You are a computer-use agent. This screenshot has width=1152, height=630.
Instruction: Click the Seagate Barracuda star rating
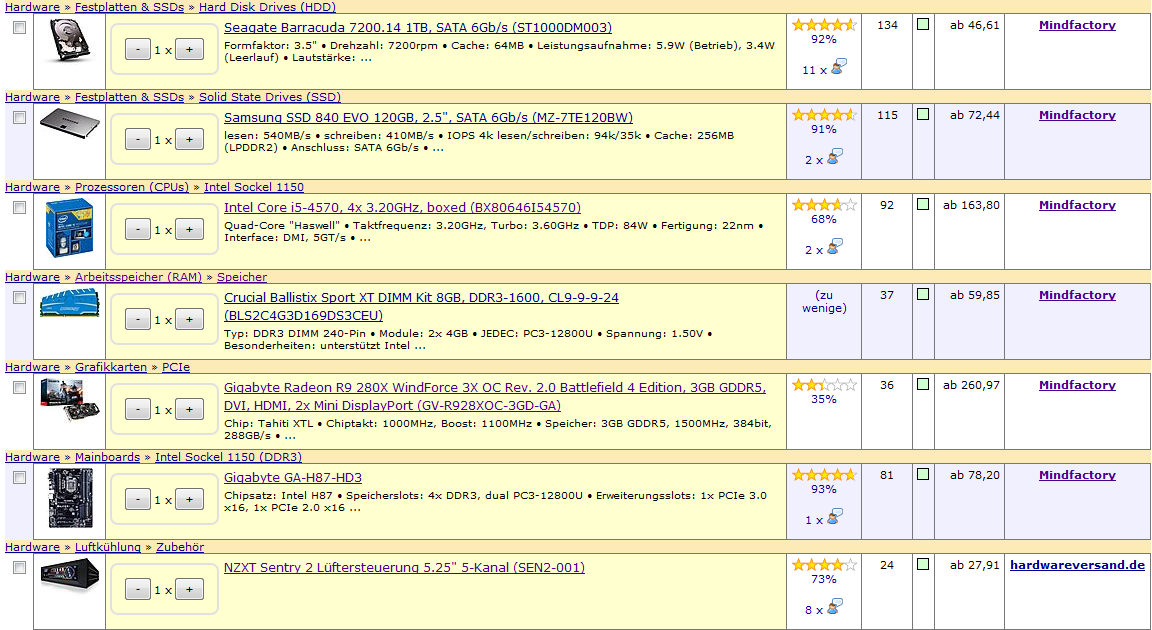824,25
